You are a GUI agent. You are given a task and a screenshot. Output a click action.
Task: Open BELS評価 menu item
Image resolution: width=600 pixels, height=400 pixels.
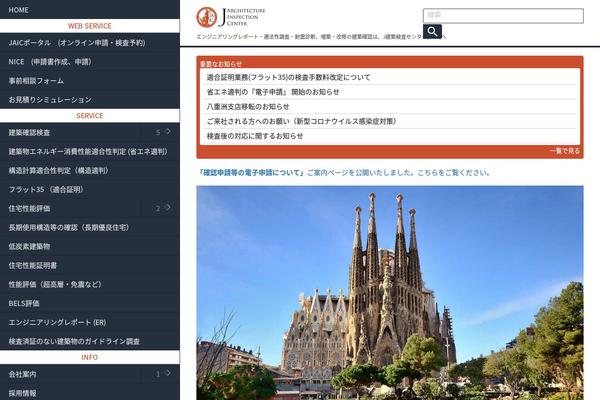coord(90,303)
